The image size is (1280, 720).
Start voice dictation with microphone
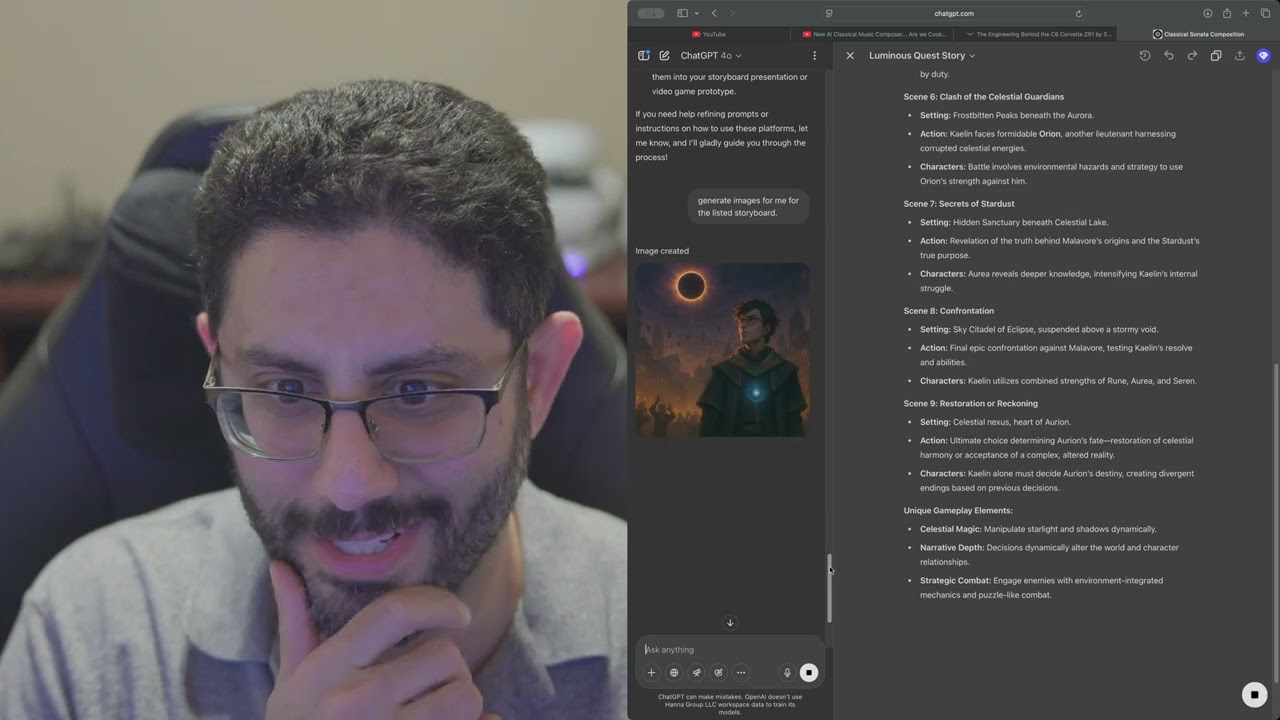(787, 673)
